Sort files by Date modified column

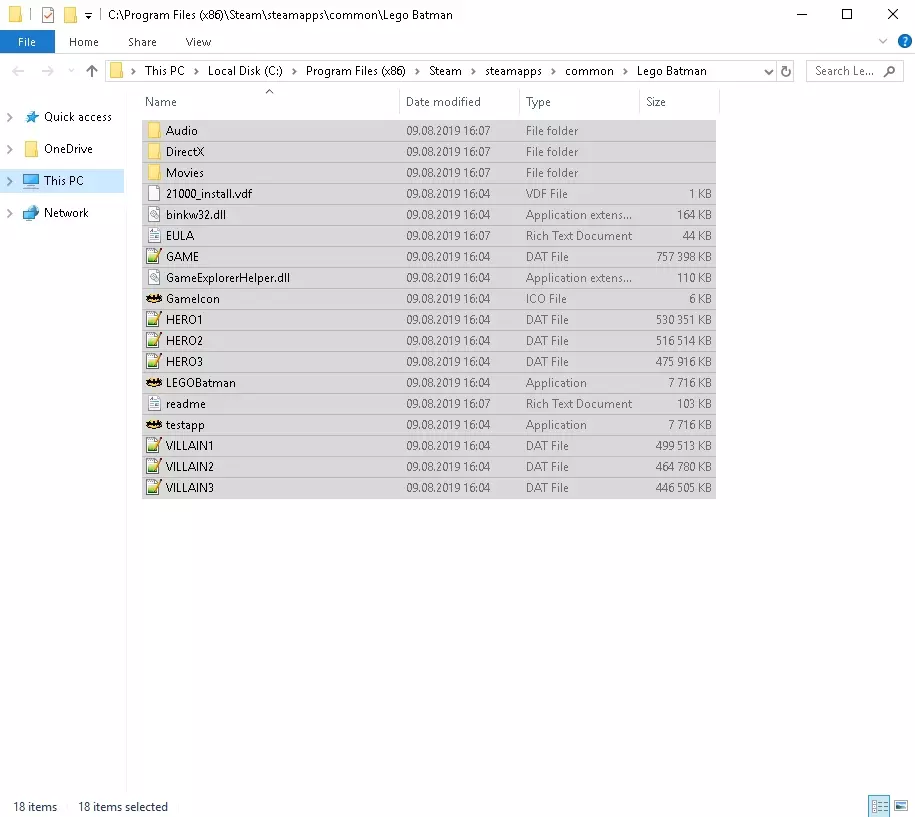coord(443,102)
